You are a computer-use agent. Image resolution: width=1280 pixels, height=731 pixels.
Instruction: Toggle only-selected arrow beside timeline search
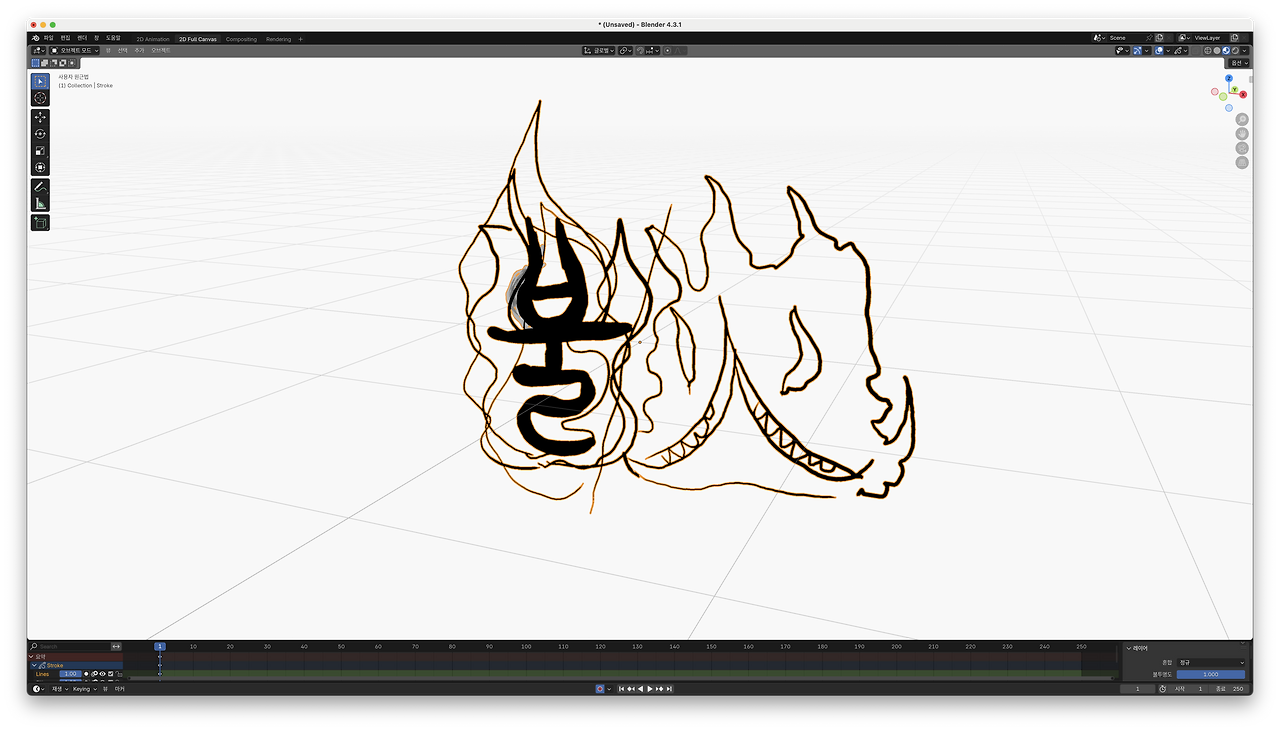click(x=116, y=647)
